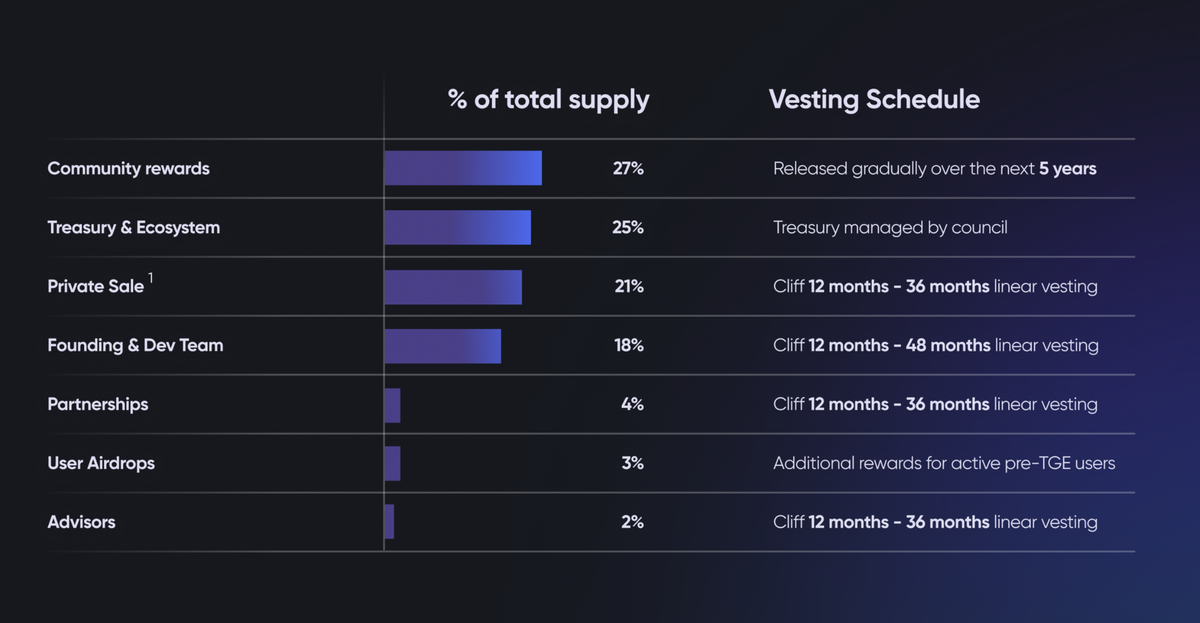
Task: Click the "Treasury managed by council" text
Action: 890,227
